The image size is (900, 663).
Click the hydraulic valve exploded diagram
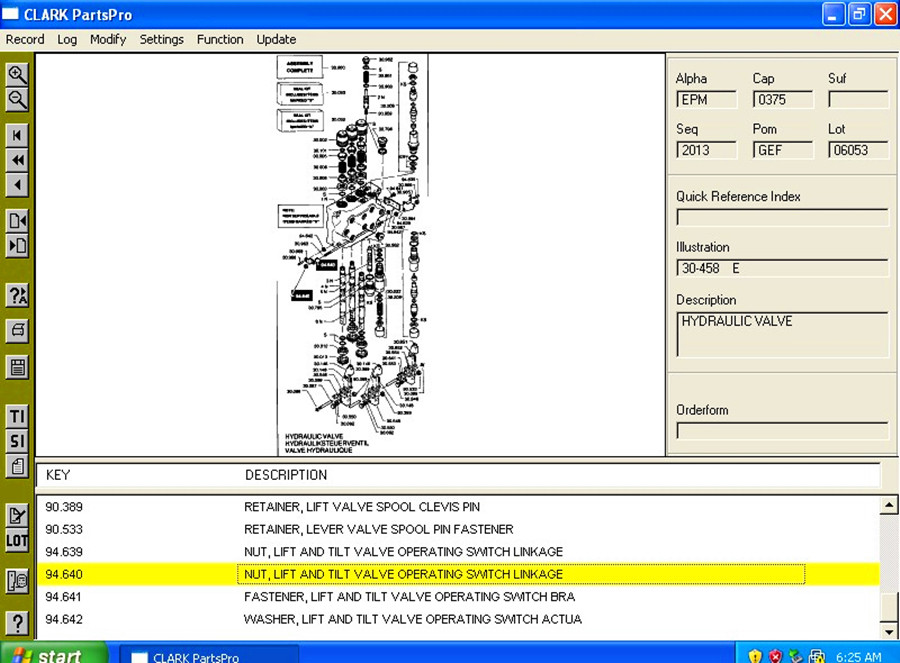(x=352, y=255)
